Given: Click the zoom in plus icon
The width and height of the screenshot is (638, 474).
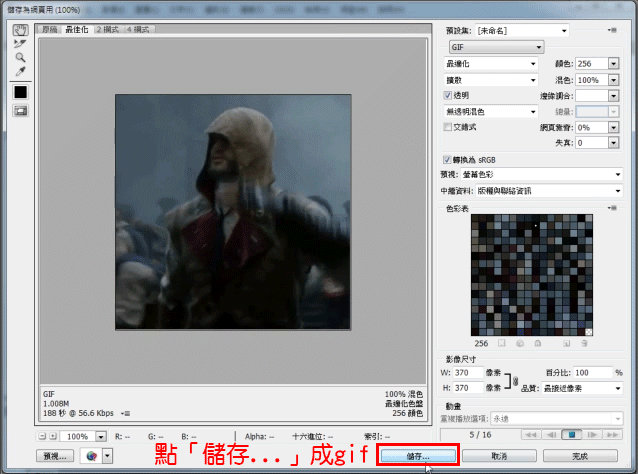Looking at the screenshot, I should [x=53, y=436].
